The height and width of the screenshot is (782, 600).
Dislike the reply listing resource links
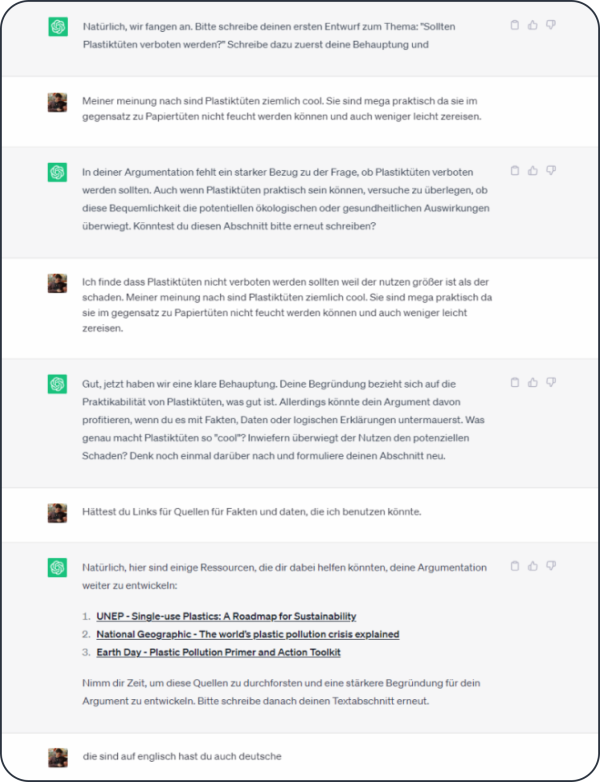pyautogui.click(x=551, y=566)
